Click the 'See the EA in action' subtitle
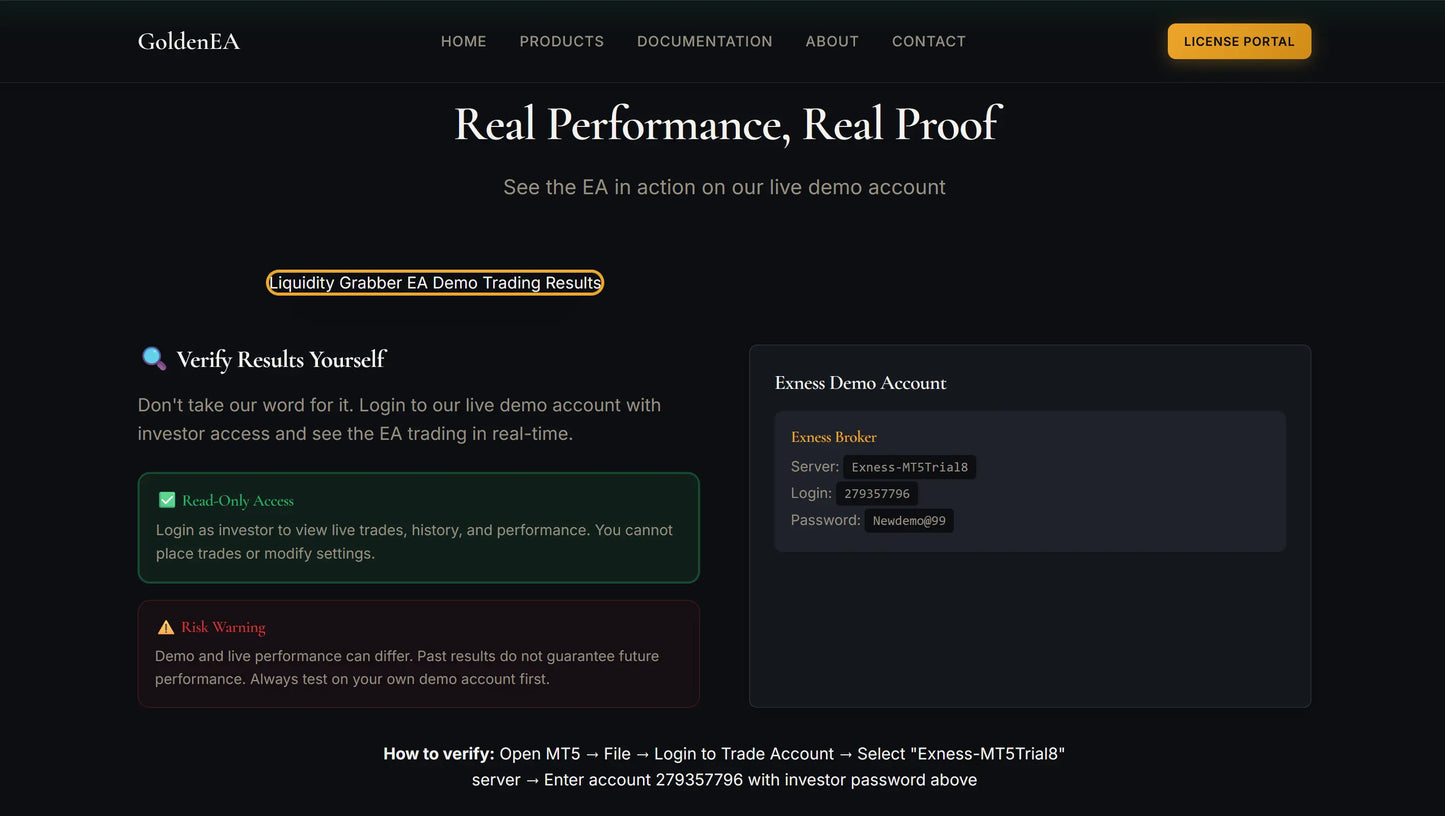This screenshot has height=816, width=1445. click(724, 187)
